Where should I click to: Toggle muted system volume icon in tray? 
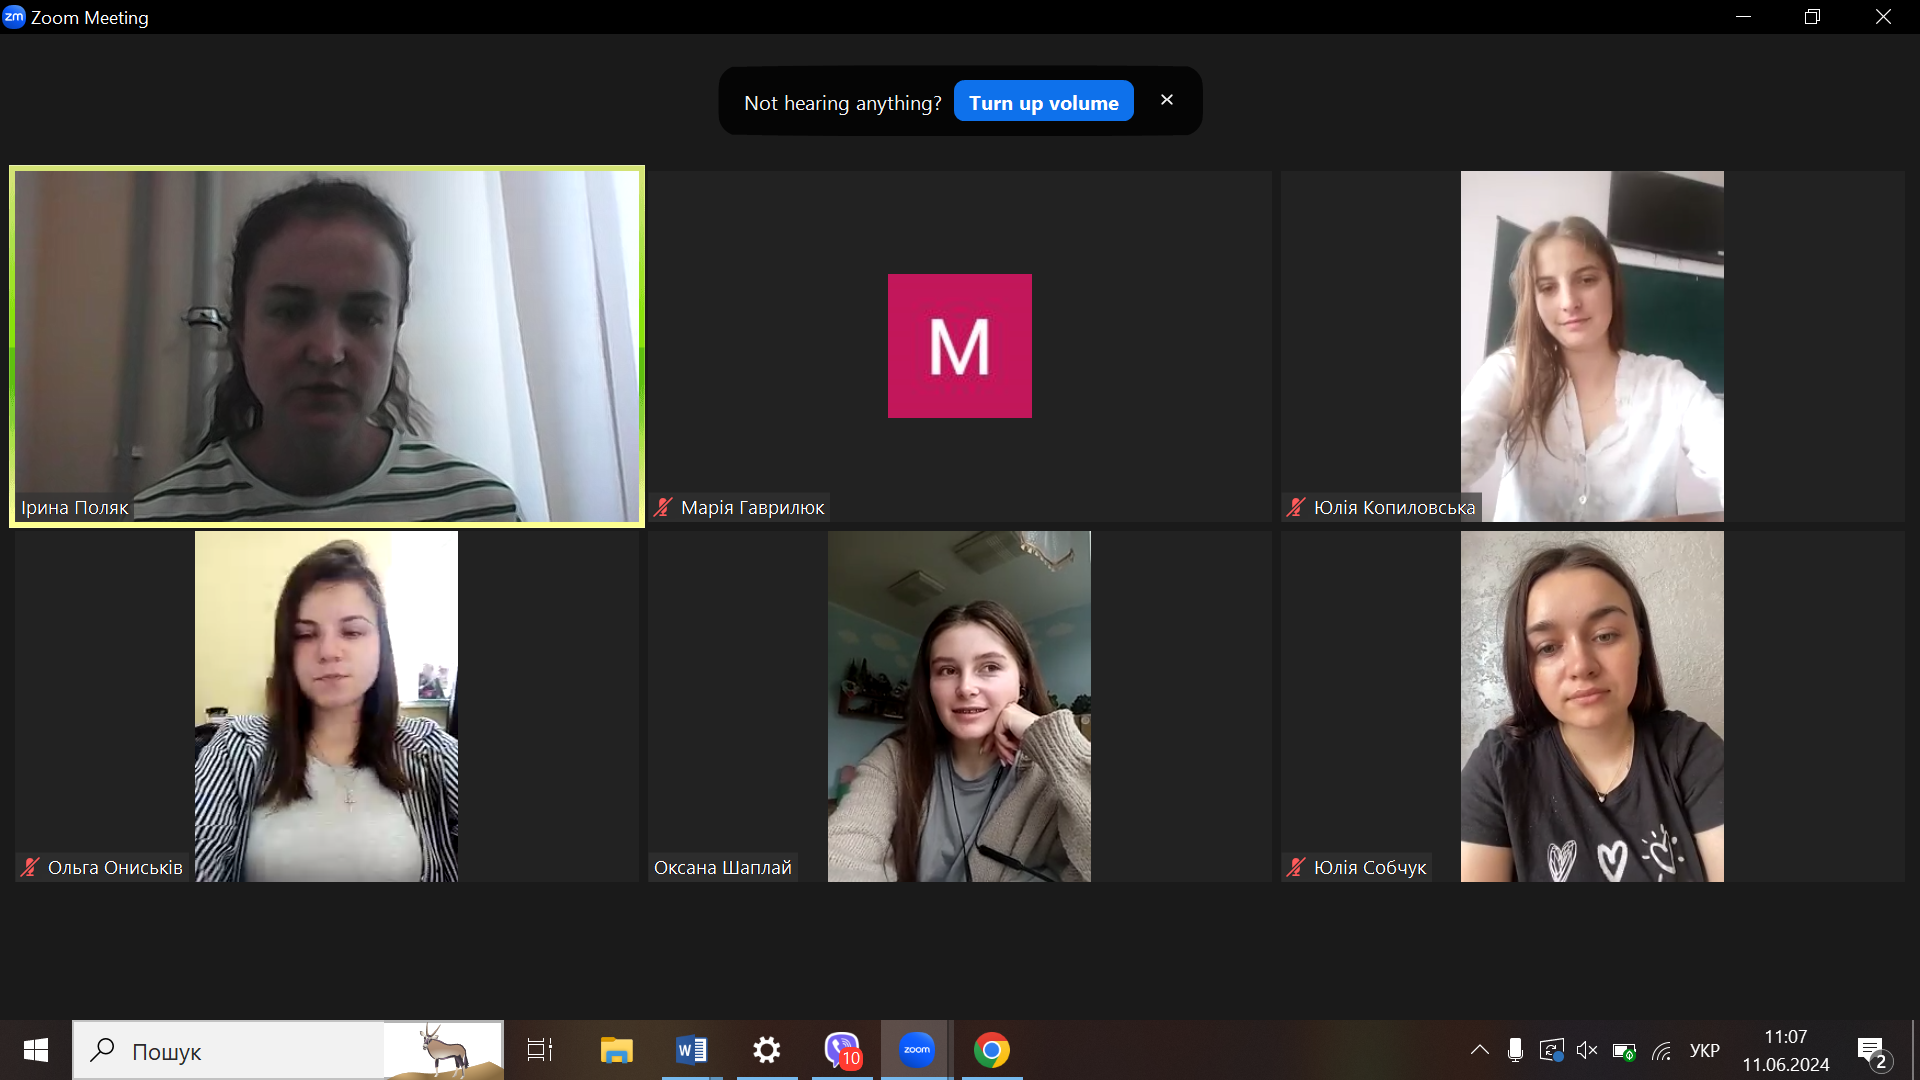click(1586, 1050)
